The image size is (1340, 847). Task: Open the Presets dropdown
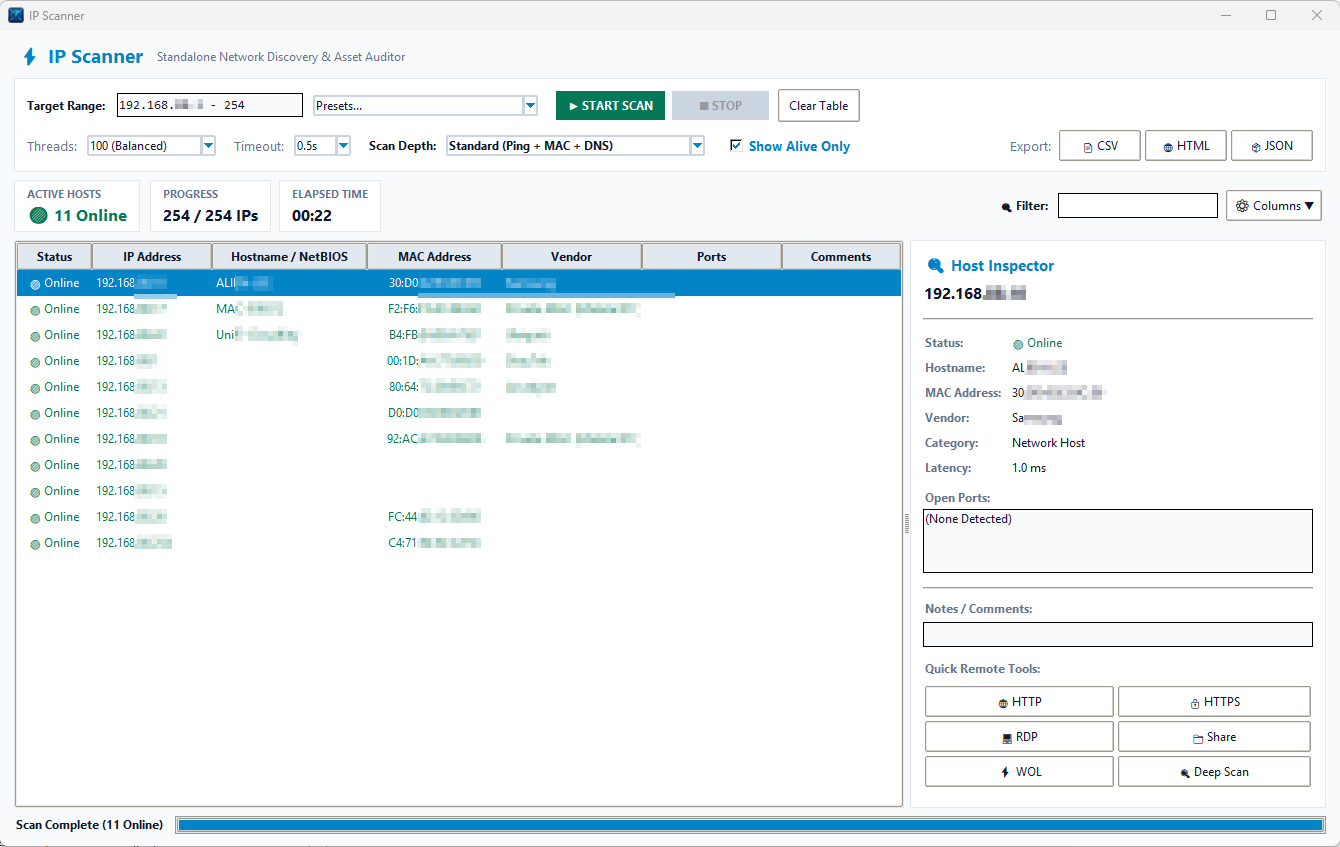(x=530, y=106)
